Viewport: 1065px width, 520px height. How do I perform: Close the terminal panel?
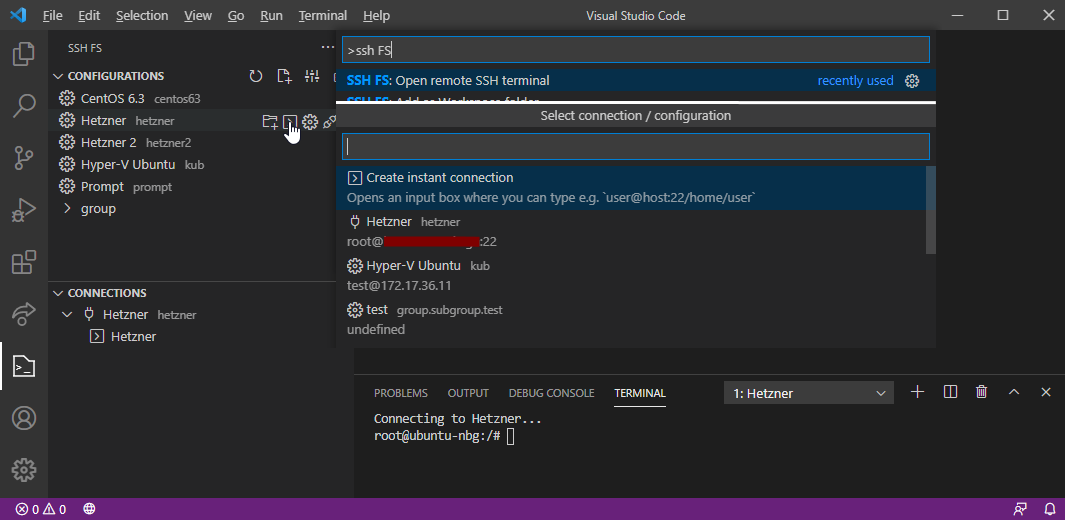point(1046,392)
